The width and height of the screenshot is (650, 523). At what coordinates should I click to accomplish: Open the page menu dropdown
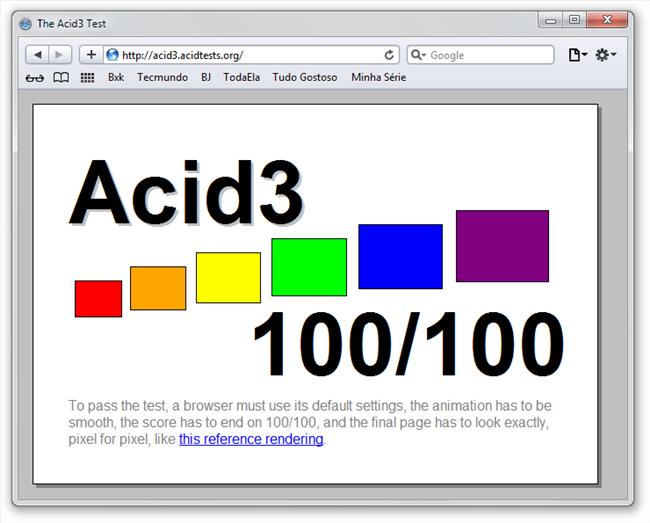tap(577, 55)
